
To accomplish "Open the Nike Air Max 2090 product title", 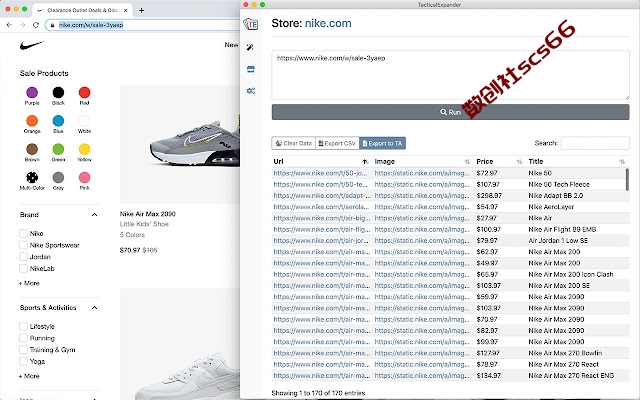I will click(x=148, y=214).
